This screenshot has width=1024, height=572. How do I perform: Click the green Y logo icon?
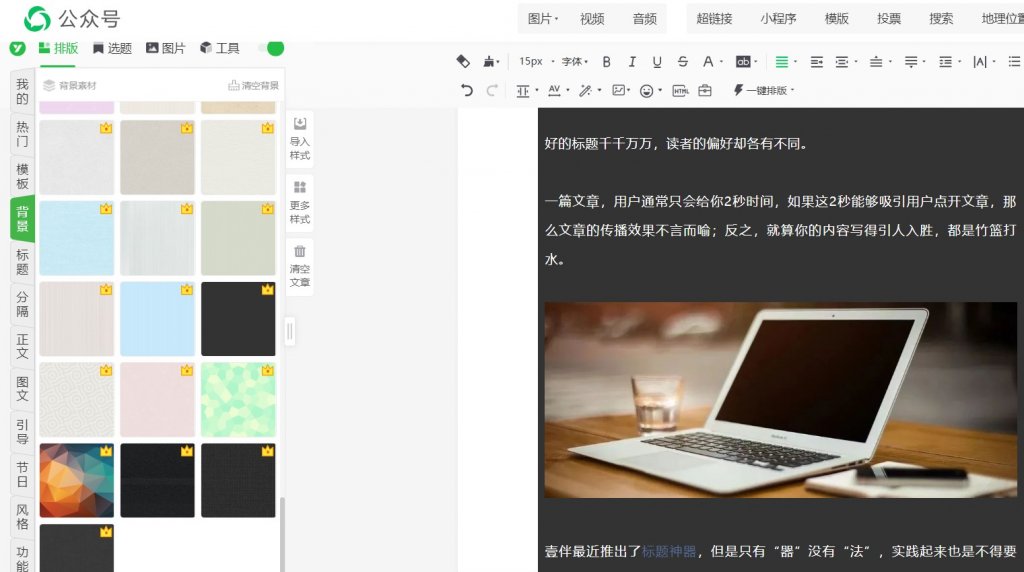pyautogui.click(x=18, y=48)
